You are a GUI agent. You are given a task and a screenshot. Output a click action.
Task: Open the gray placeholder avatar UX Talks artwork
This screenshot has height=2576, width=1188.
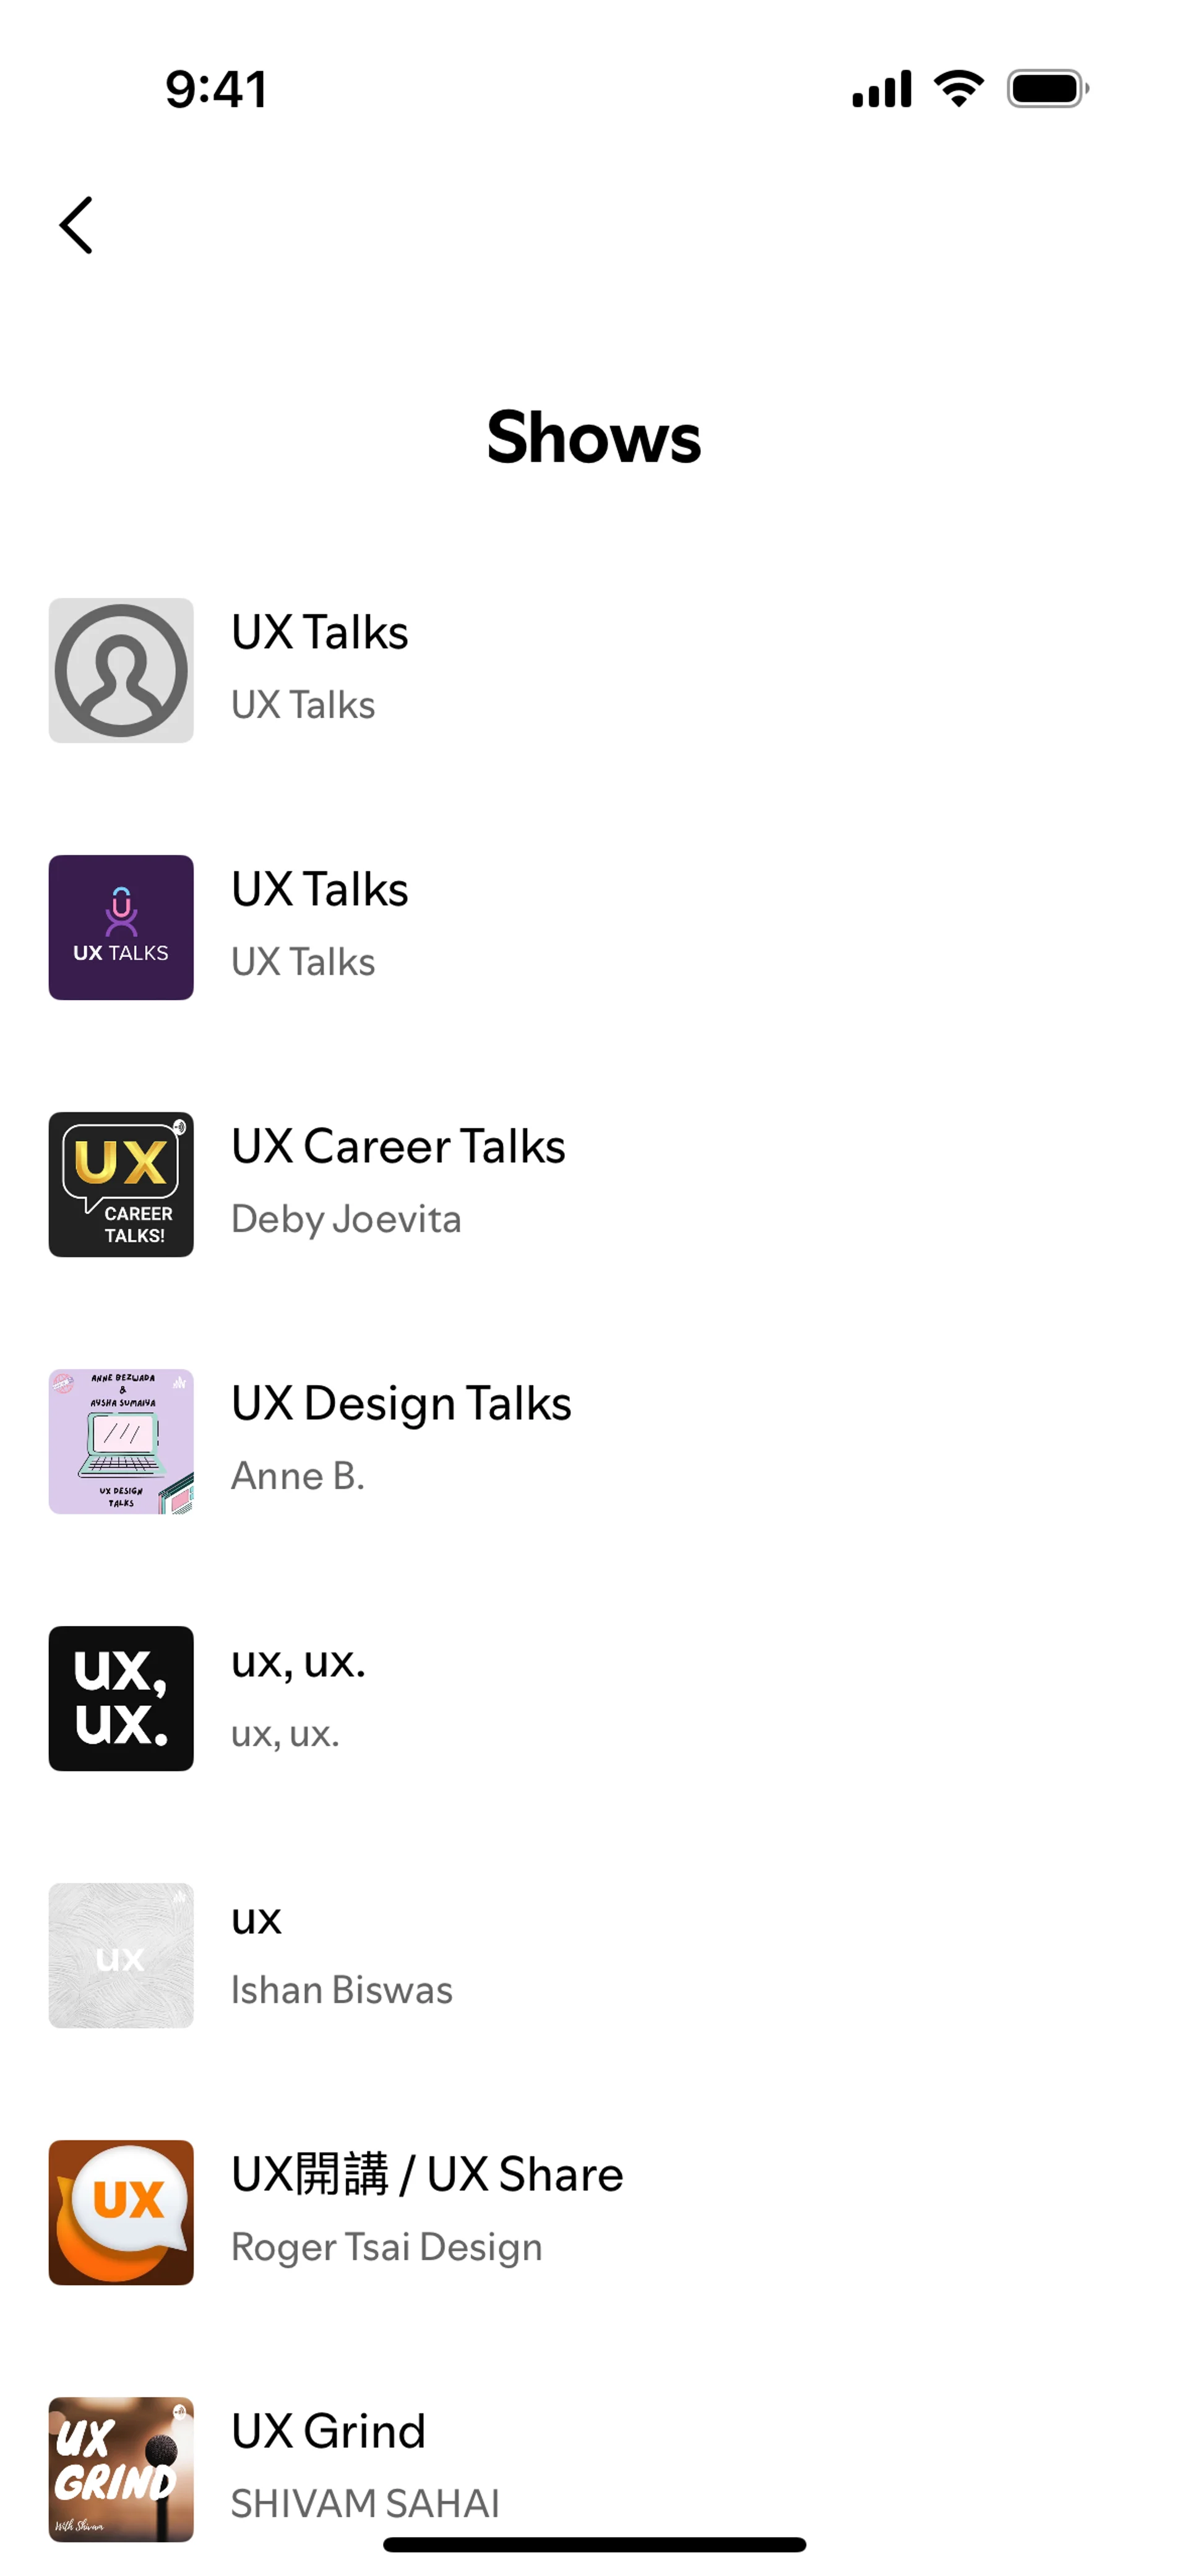tap(121, 670)
